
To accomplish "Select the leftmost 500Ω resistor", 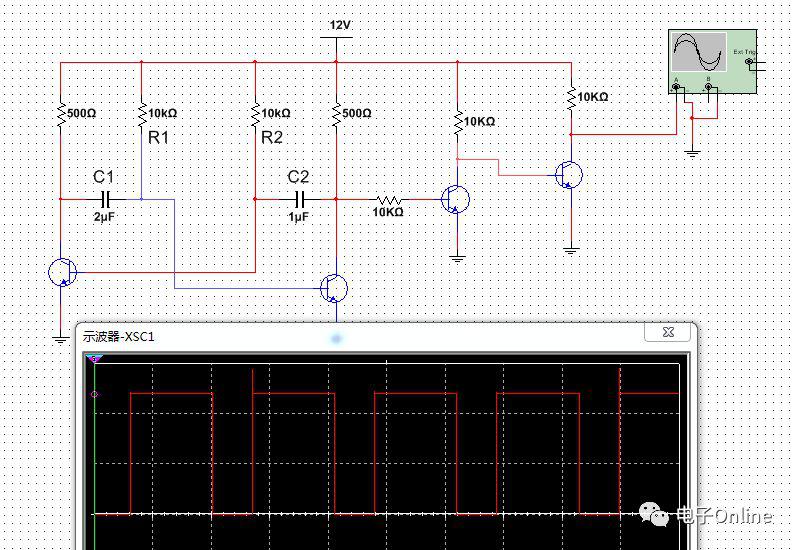I will click(61, 114).
